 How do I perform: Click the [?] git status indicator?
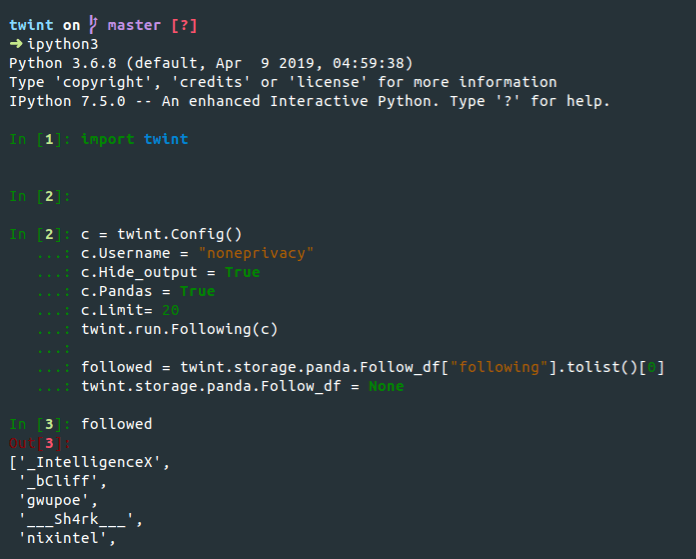tap(184, 25)
